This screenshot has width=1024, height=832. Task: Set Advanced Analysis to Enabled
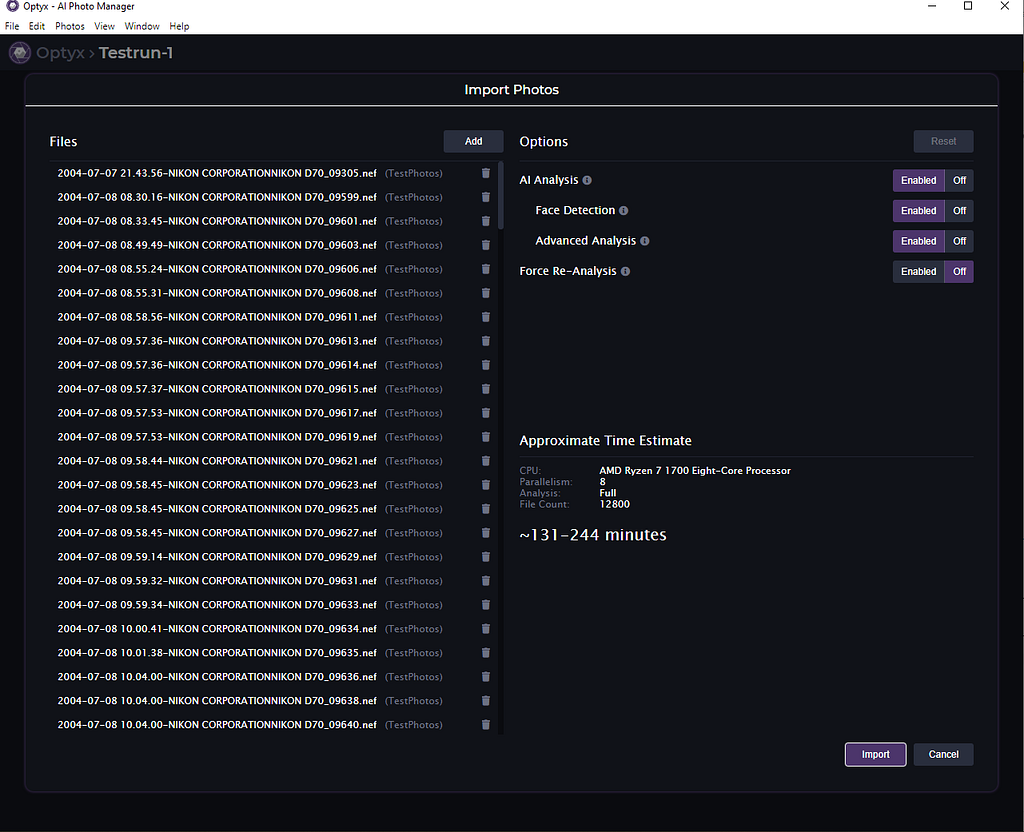pos(918,241)
